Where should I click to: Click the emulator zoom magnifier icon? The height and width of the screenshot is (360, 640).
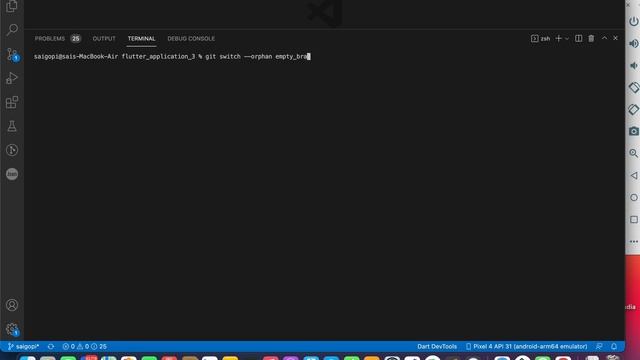pyautogui.click(x=634, y=153)
